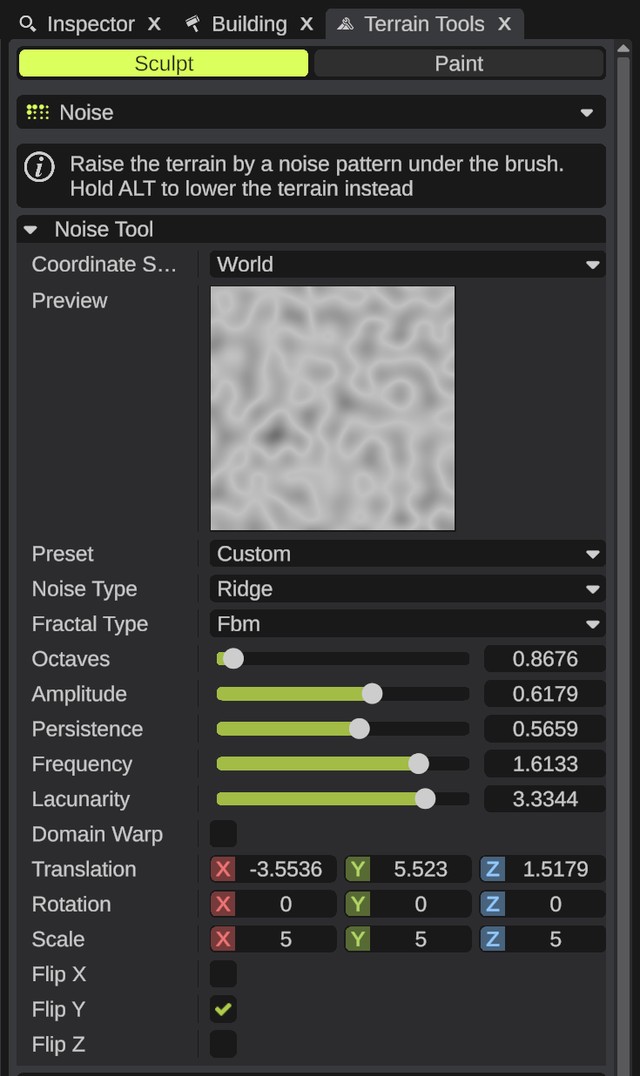
Task: Switch to the Building tab
Action: [x=249, y=24]
